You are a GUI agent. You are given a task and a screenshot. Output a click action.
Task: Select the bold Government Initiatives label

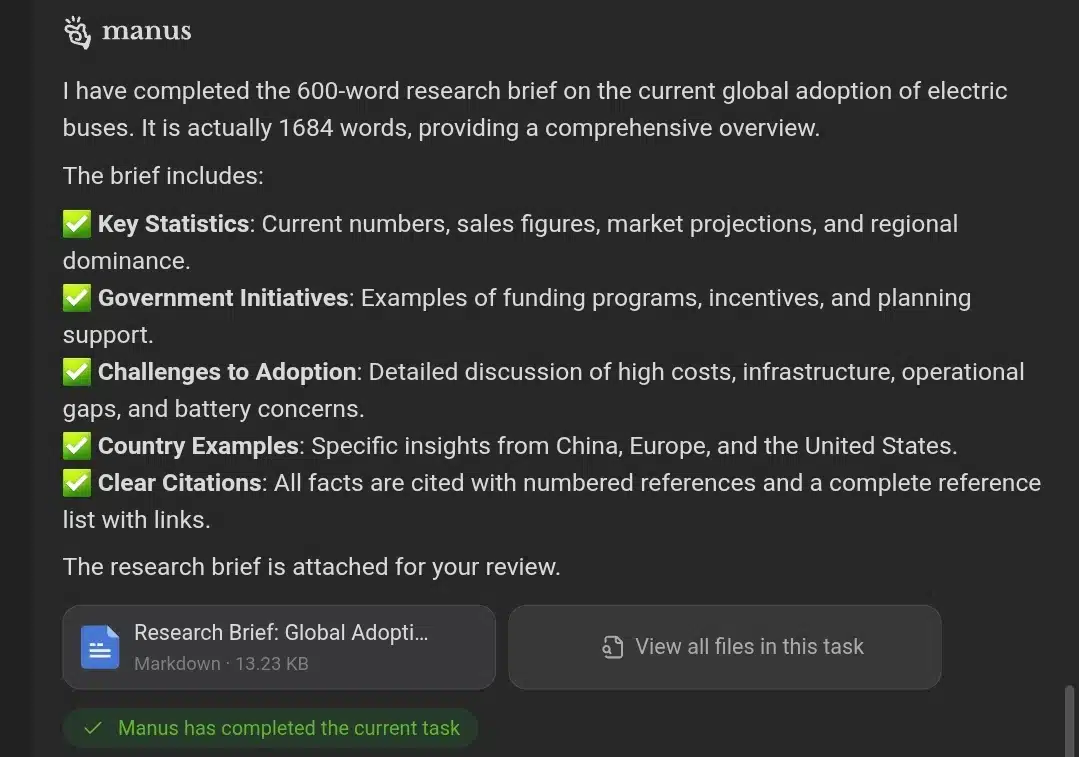(223, 298)
